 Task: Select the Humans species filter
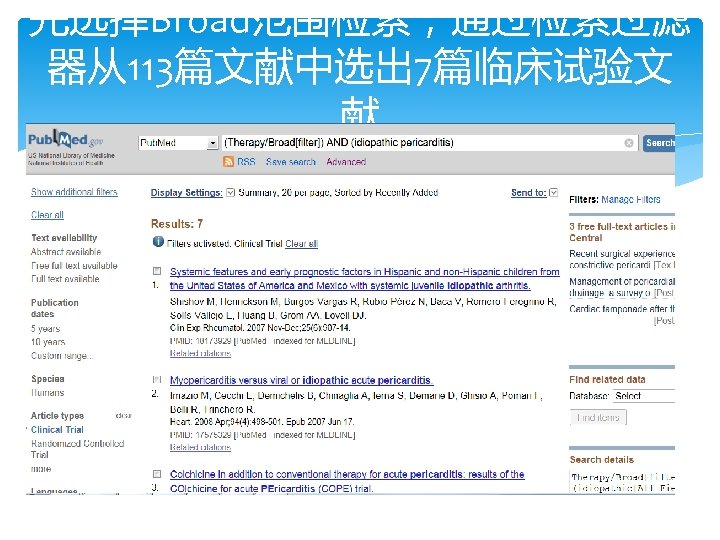tap(48, 393)
